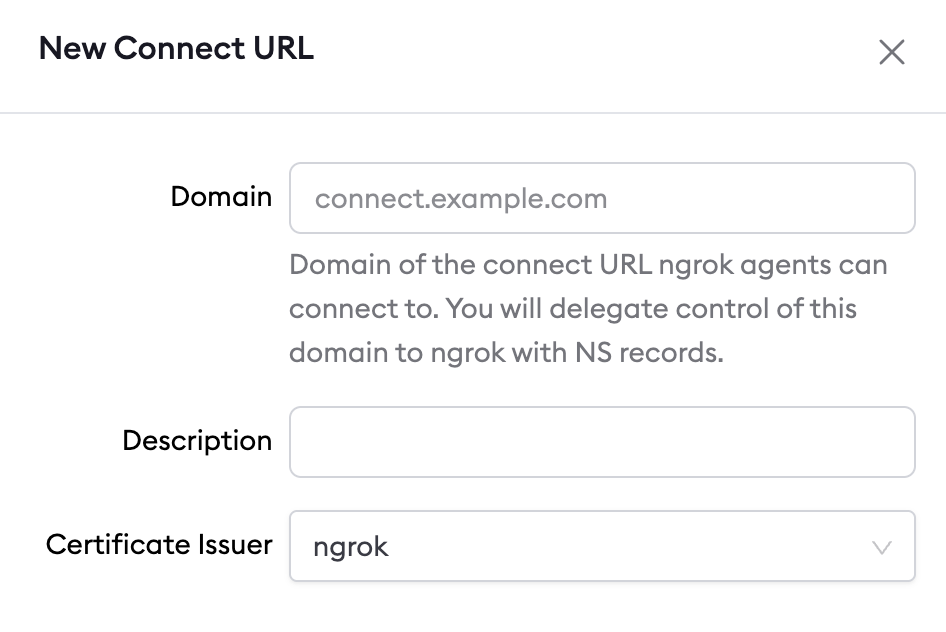The height and width of the screenshot is (632, 946).
Task: Click the chevron arrow in Certificate Issuer
Action: [881, 548]
